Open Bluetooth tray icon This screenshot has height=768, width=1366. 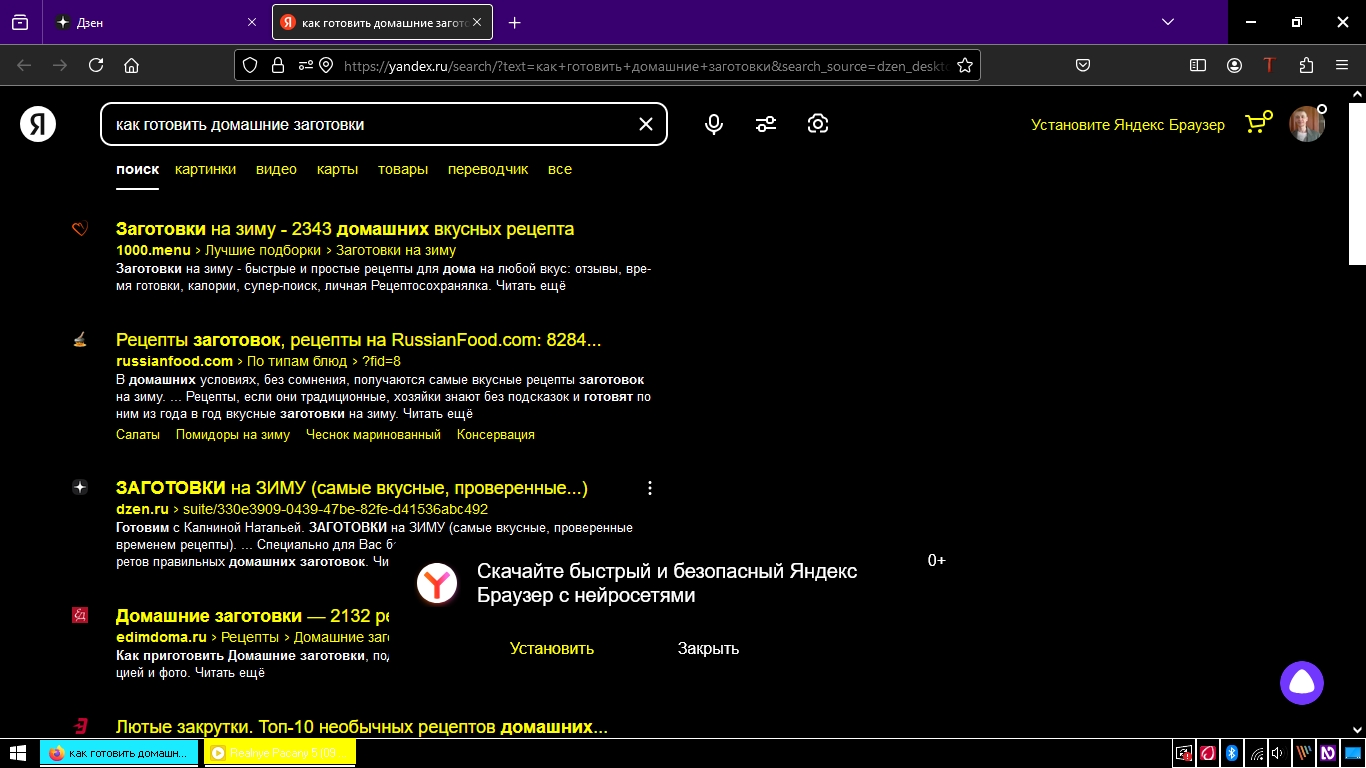1233,753
